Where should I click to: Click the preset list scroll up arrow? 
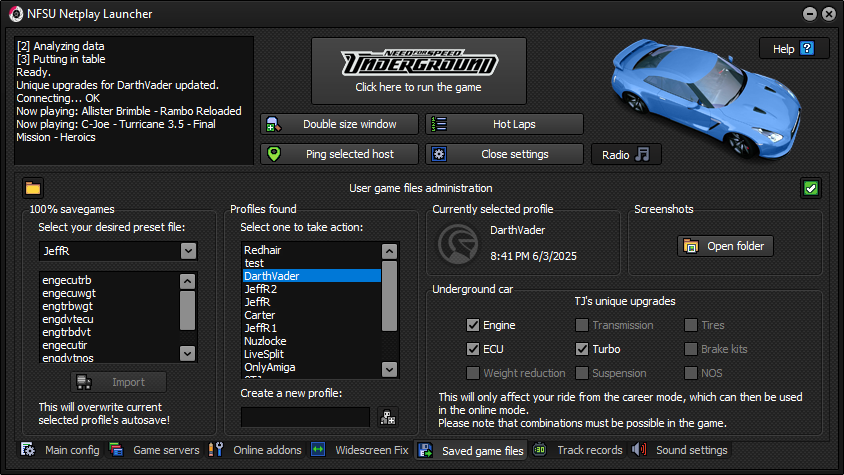tap(187, 281)
